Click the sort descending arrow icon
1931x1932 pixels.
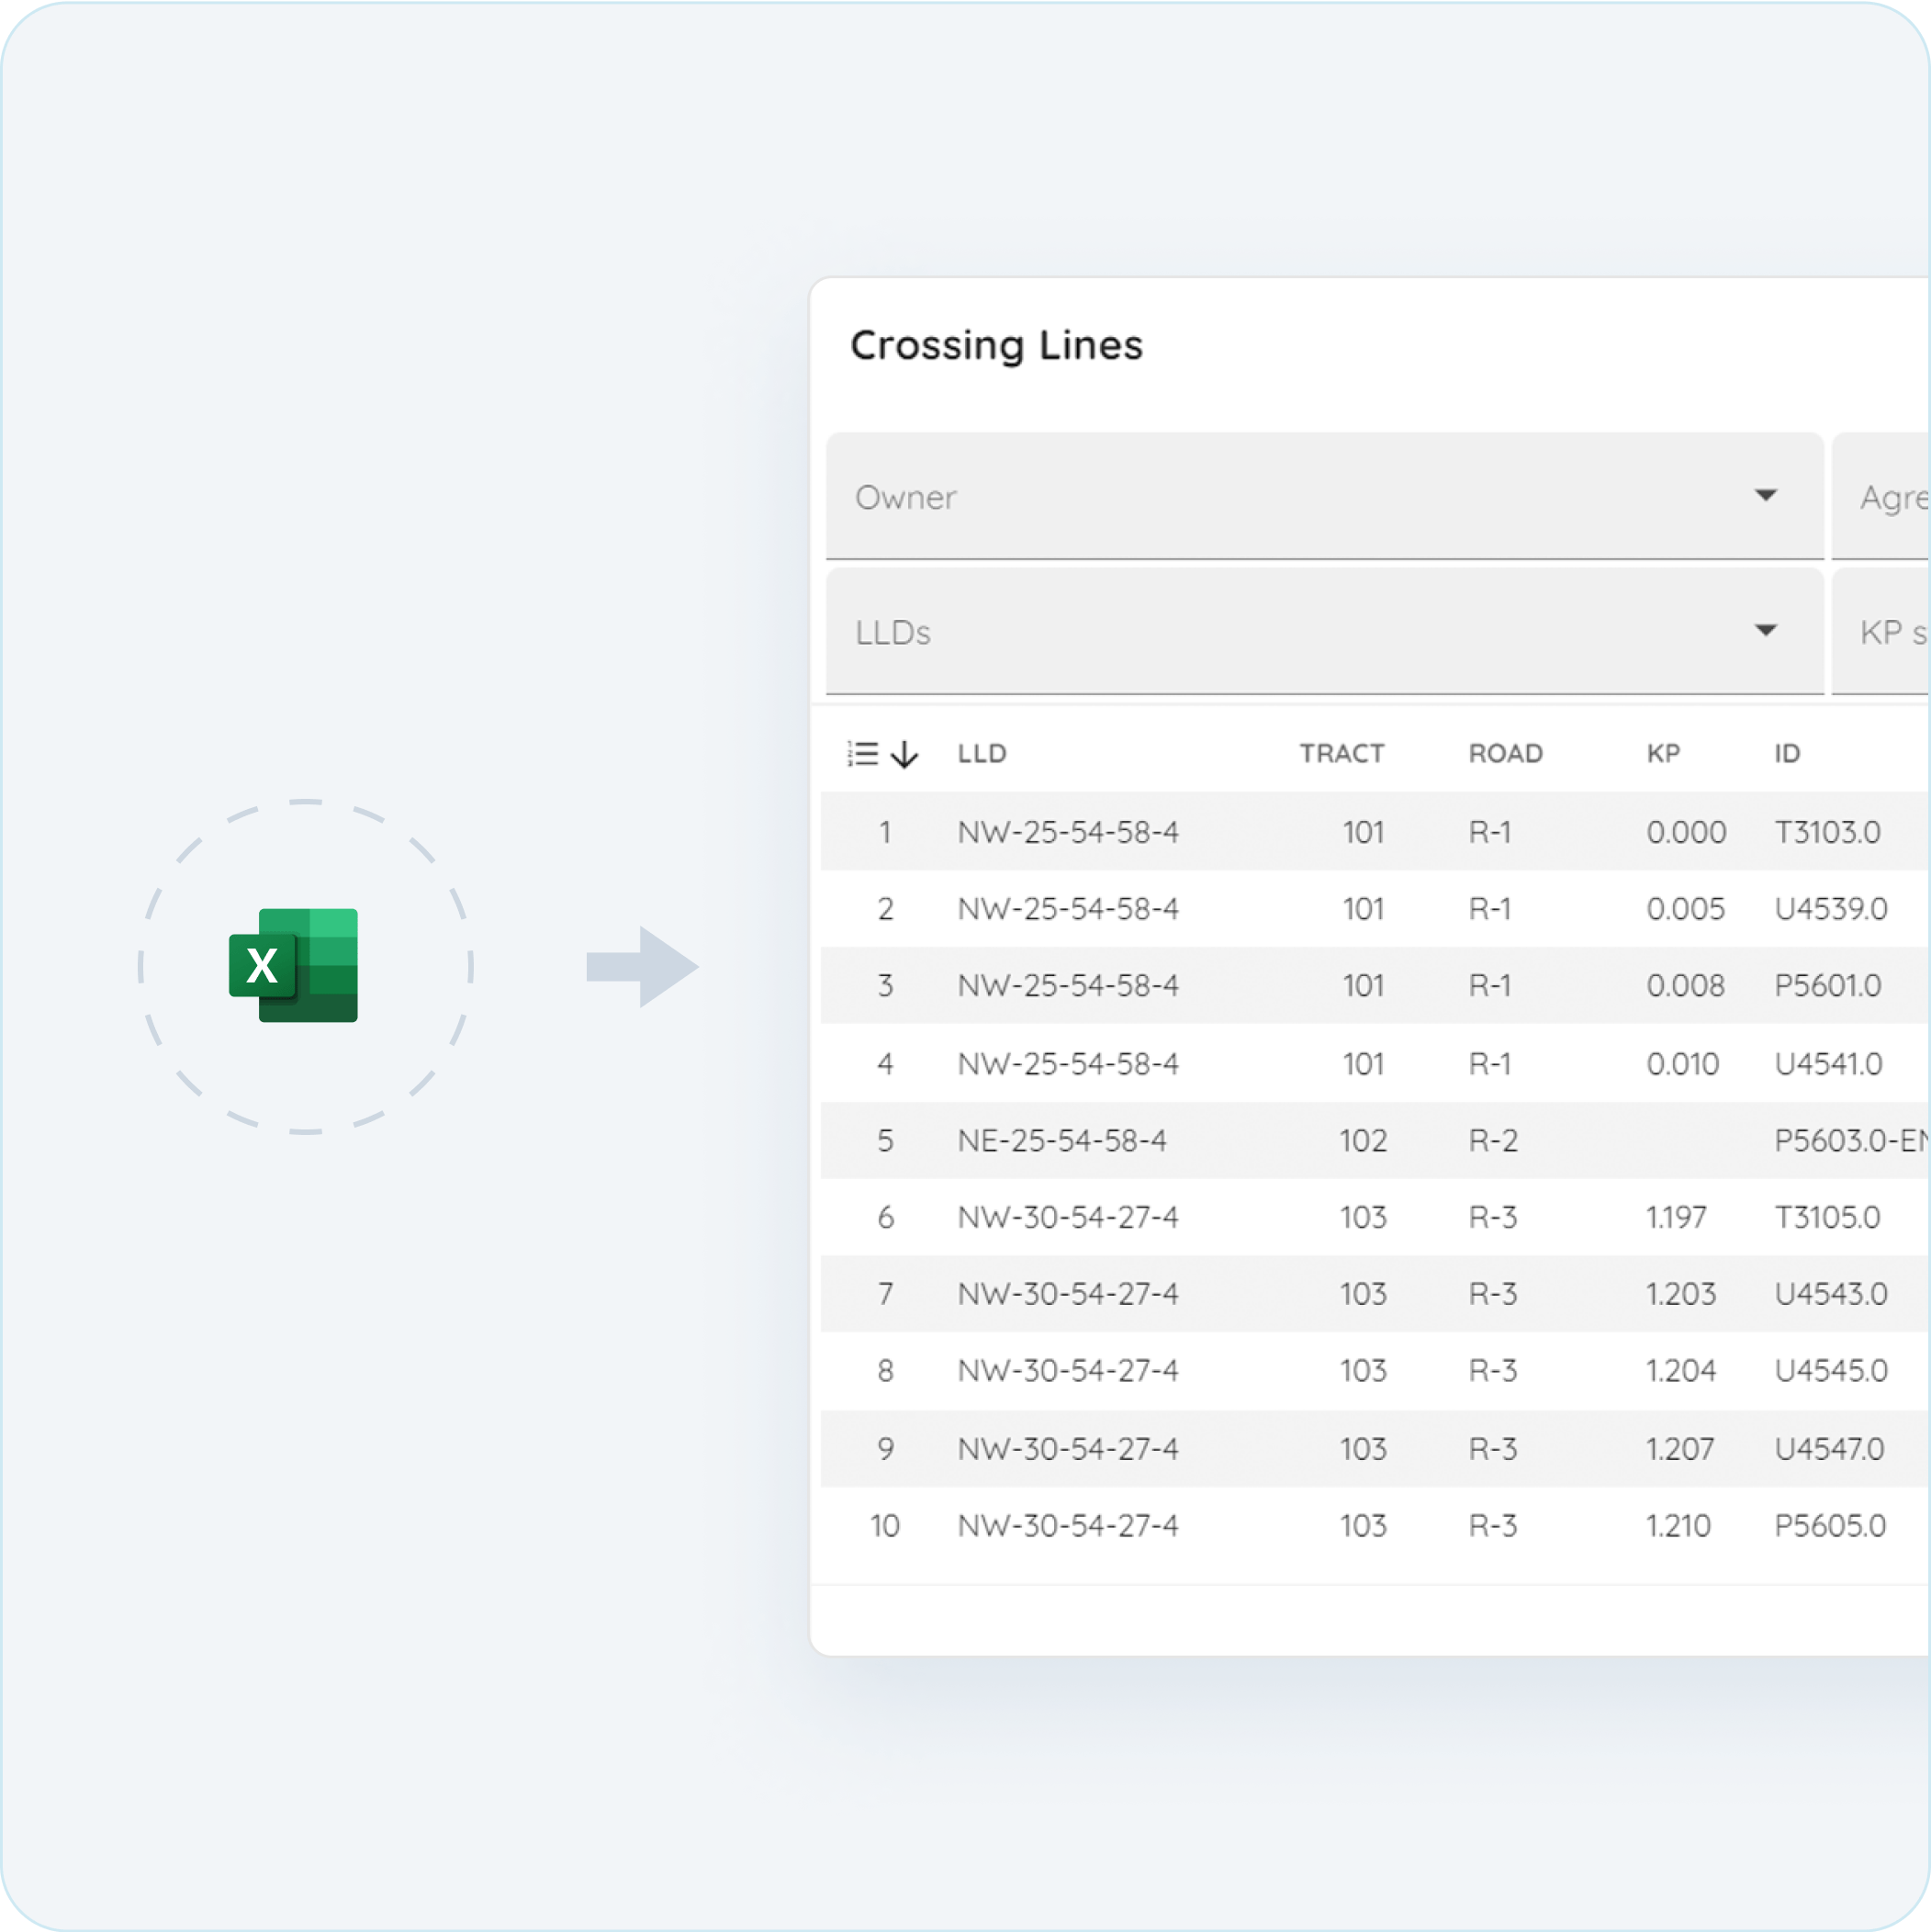[x=904, y=753]
